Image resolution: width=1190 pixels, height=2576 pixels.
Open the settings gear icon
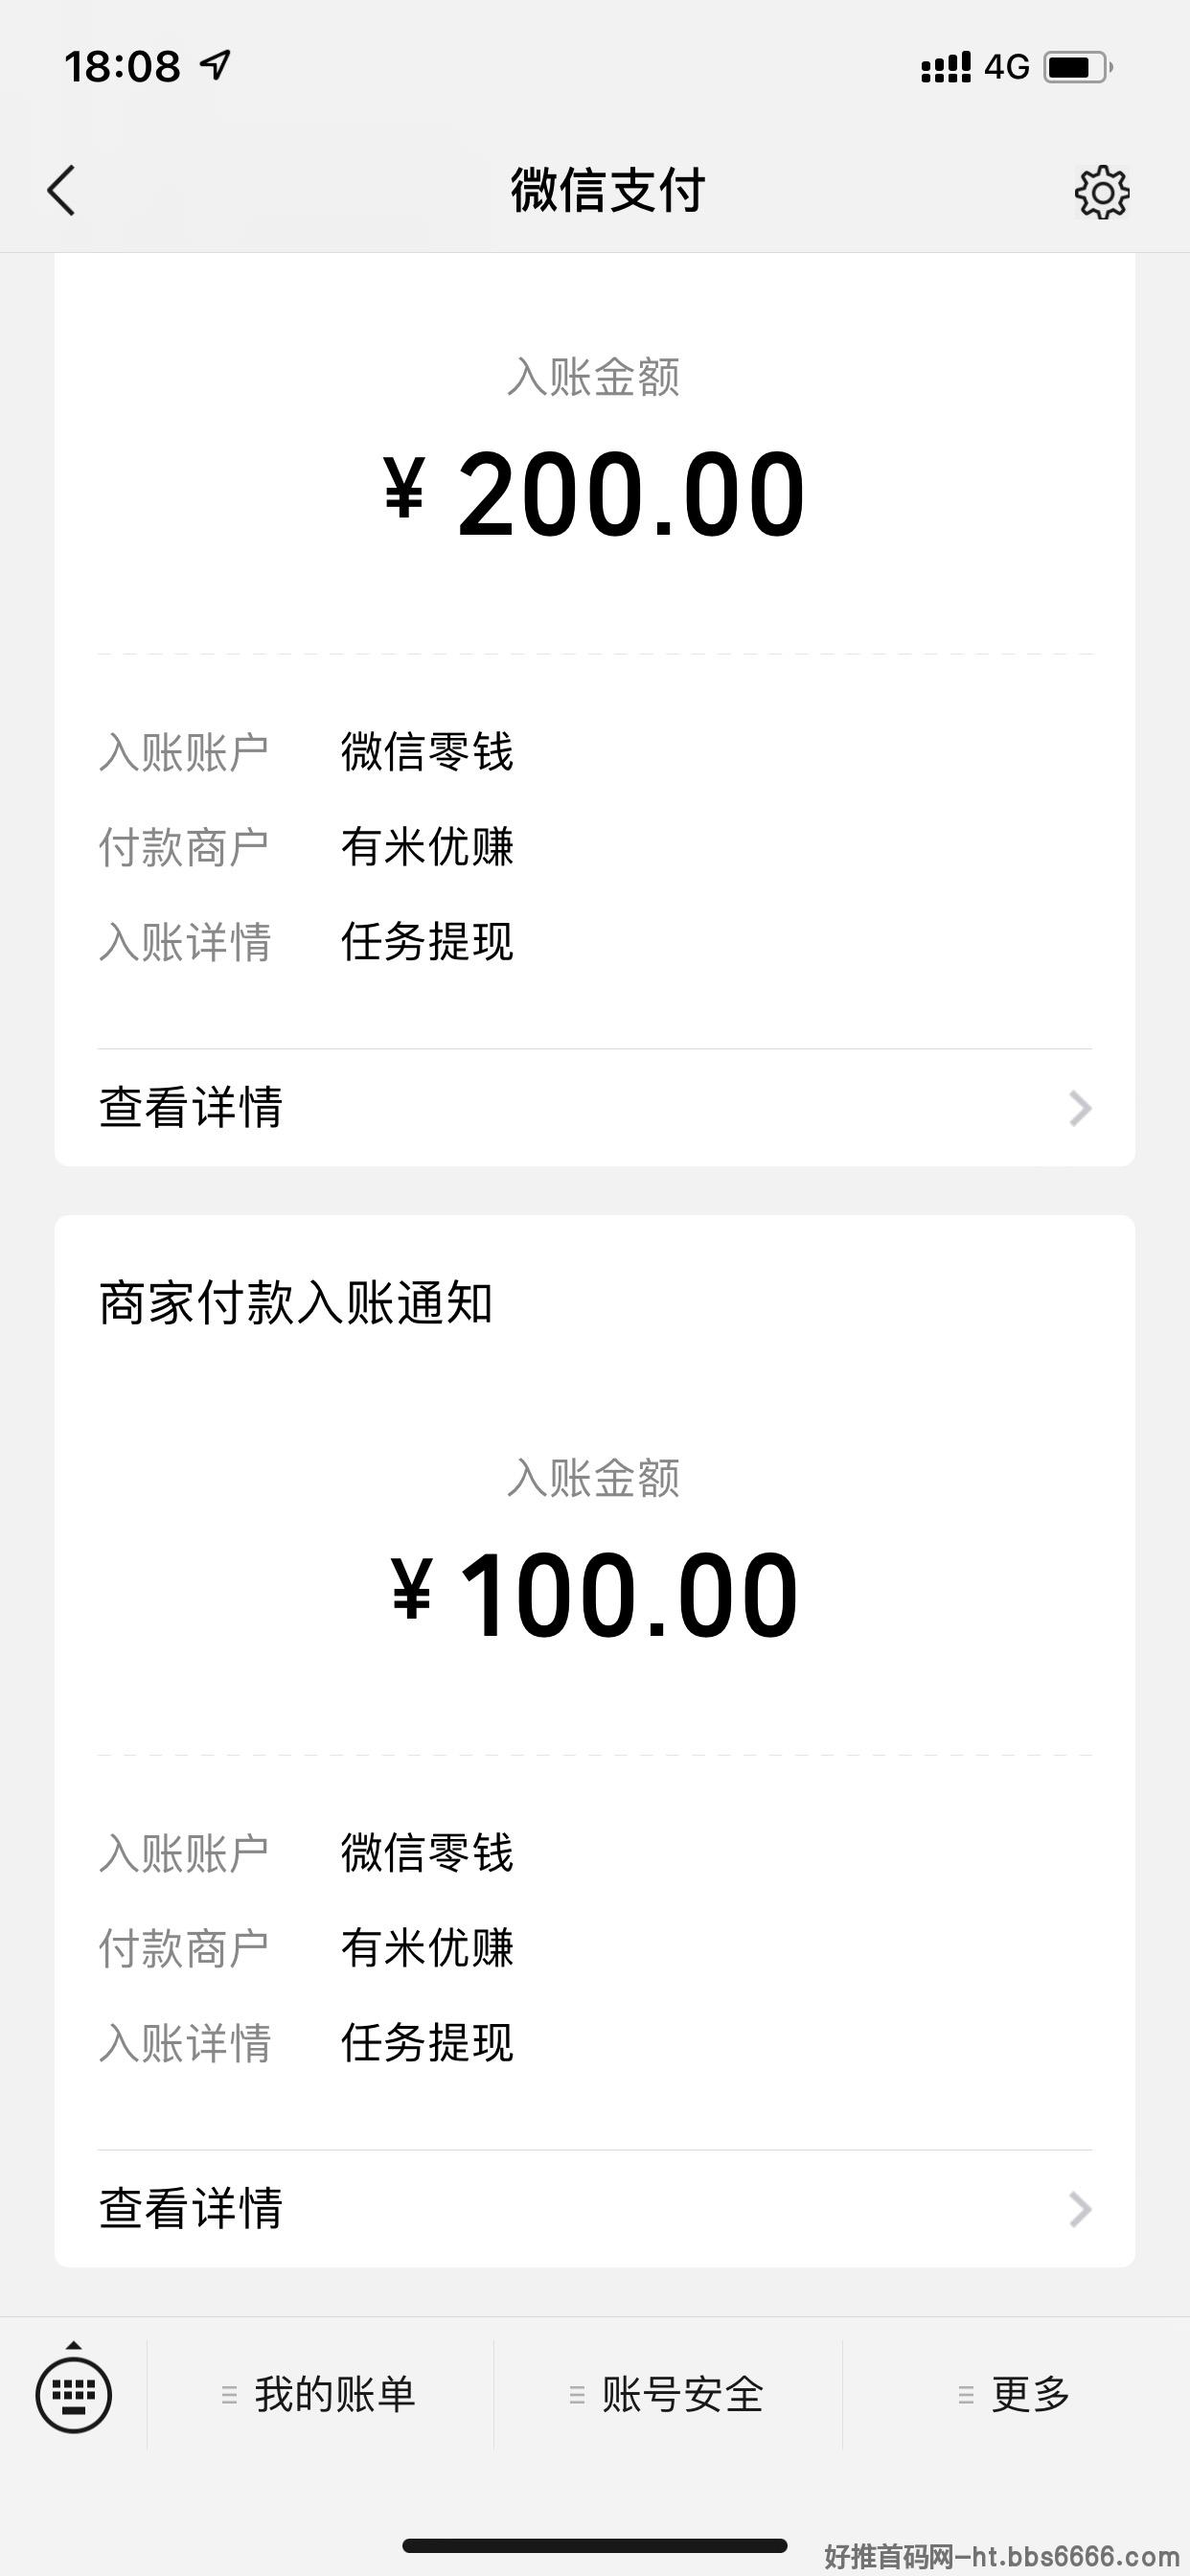pos(1102,191)
